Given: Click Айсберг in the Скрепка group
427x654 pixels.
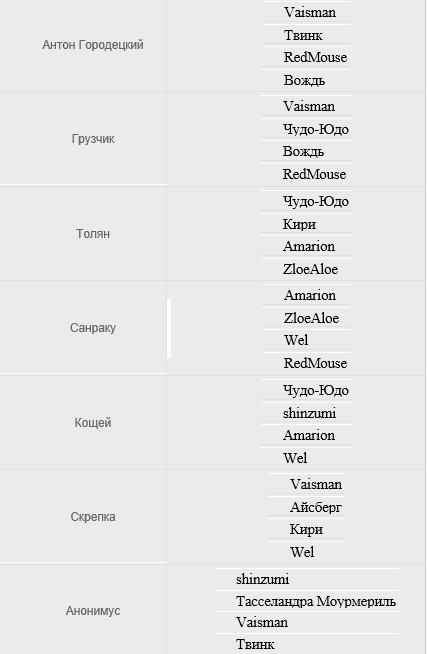Looking at the screenshot, I should [x=316, y=507].
